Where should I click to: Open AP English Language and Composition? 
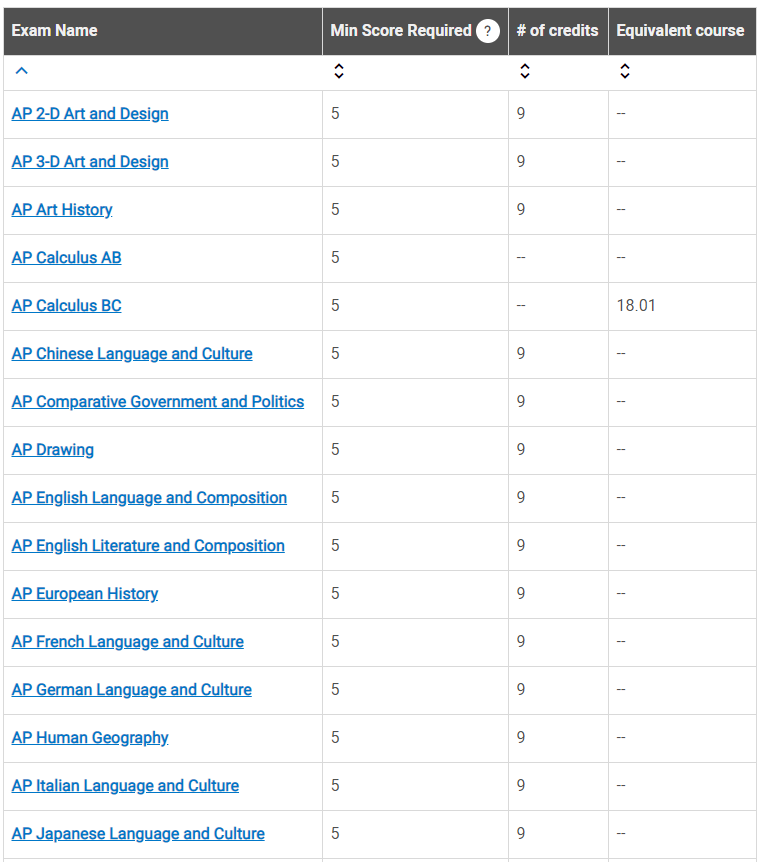click(x=149, y=498)
